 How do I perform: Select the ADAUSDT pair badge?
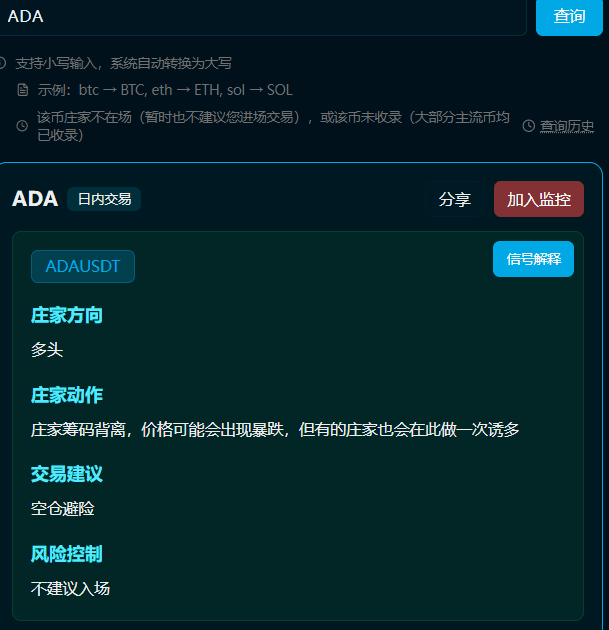point(83,266)
